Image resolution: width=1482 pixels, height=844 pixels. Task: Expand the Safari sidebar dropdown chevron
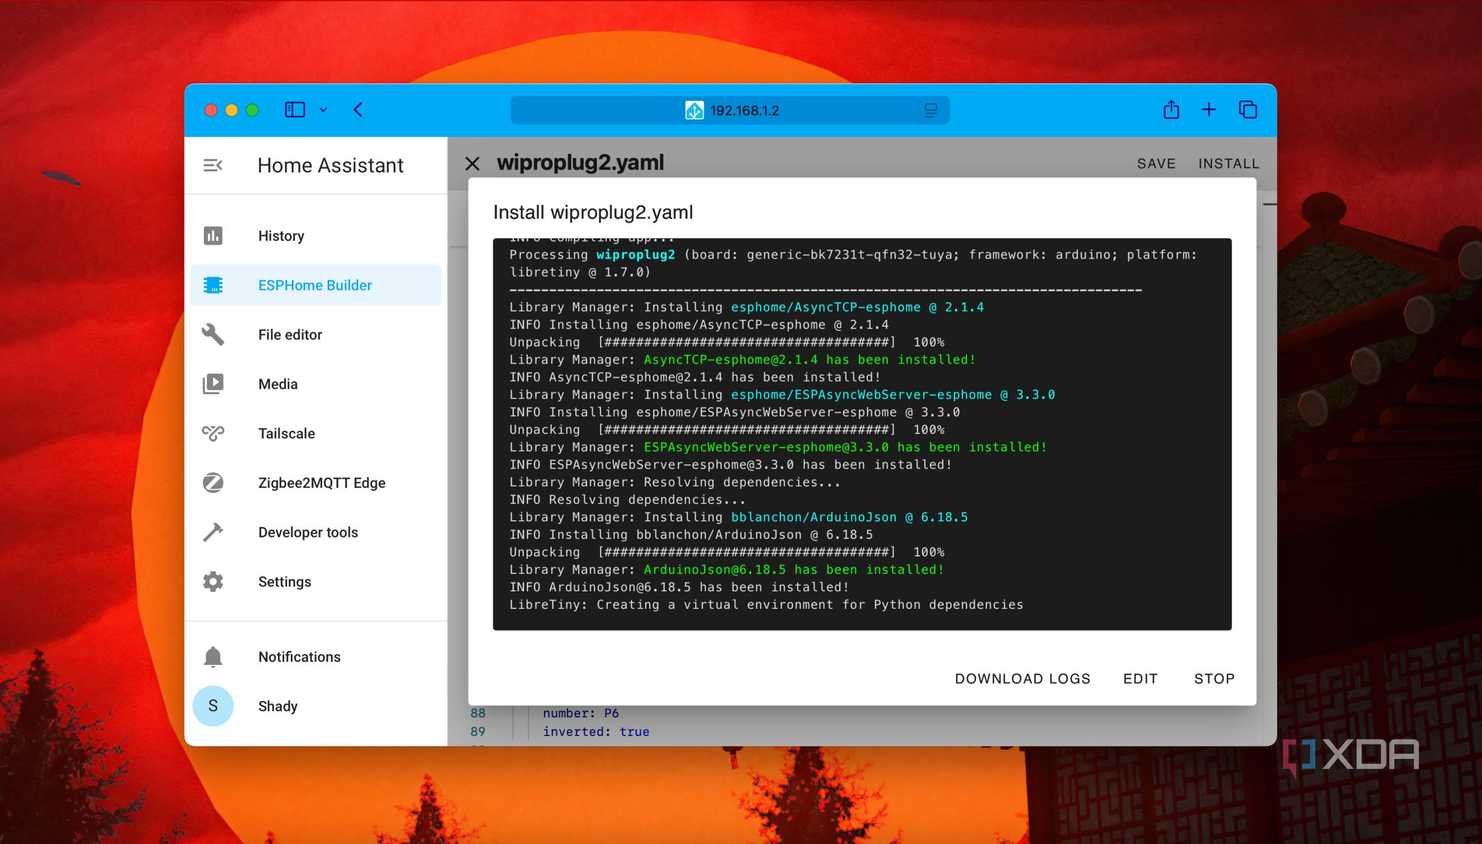click(x=323, y=110)
